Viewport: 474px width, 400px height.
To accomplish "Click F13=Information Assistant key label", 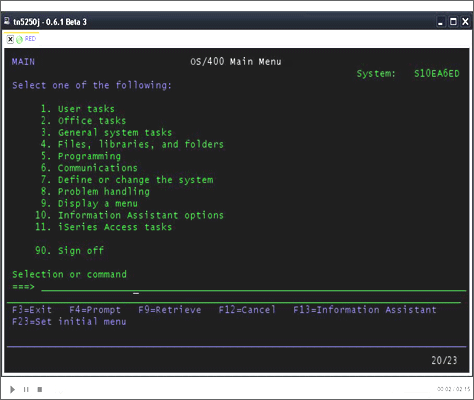I will coord(365,310).
